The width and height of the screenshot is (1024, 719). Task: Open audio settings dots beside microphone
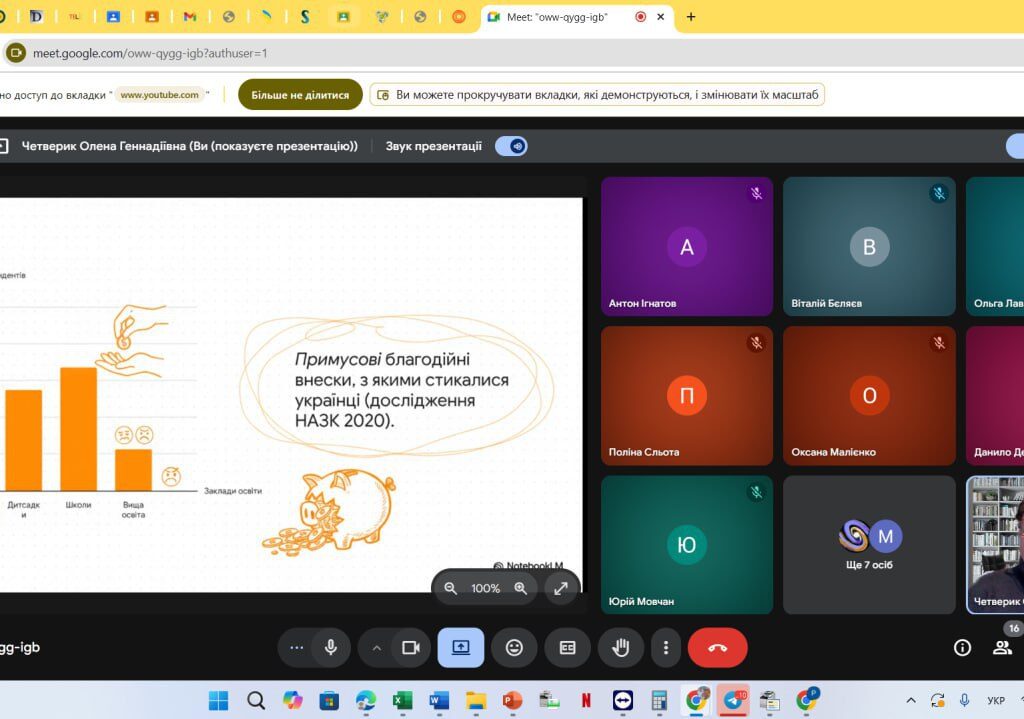[296, 647]
